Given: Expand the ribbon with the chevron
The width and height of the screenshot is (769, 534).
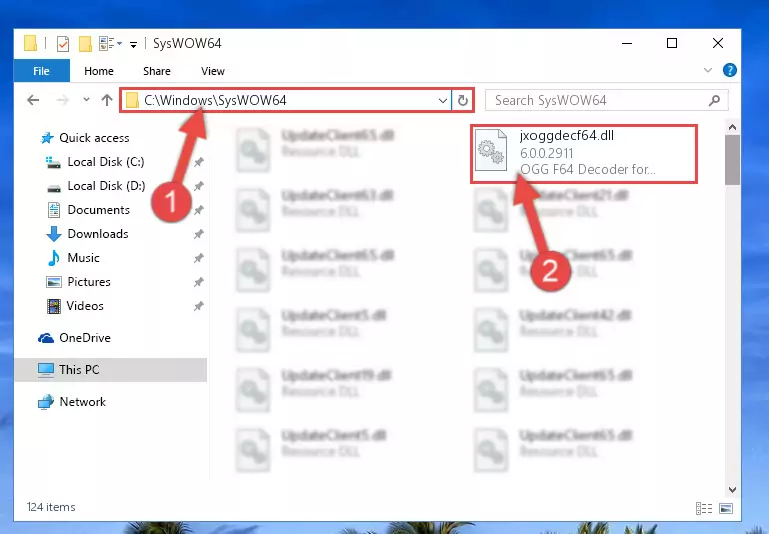Looking at the screenshot, I should pyautogui.click(x=708, y=70).
